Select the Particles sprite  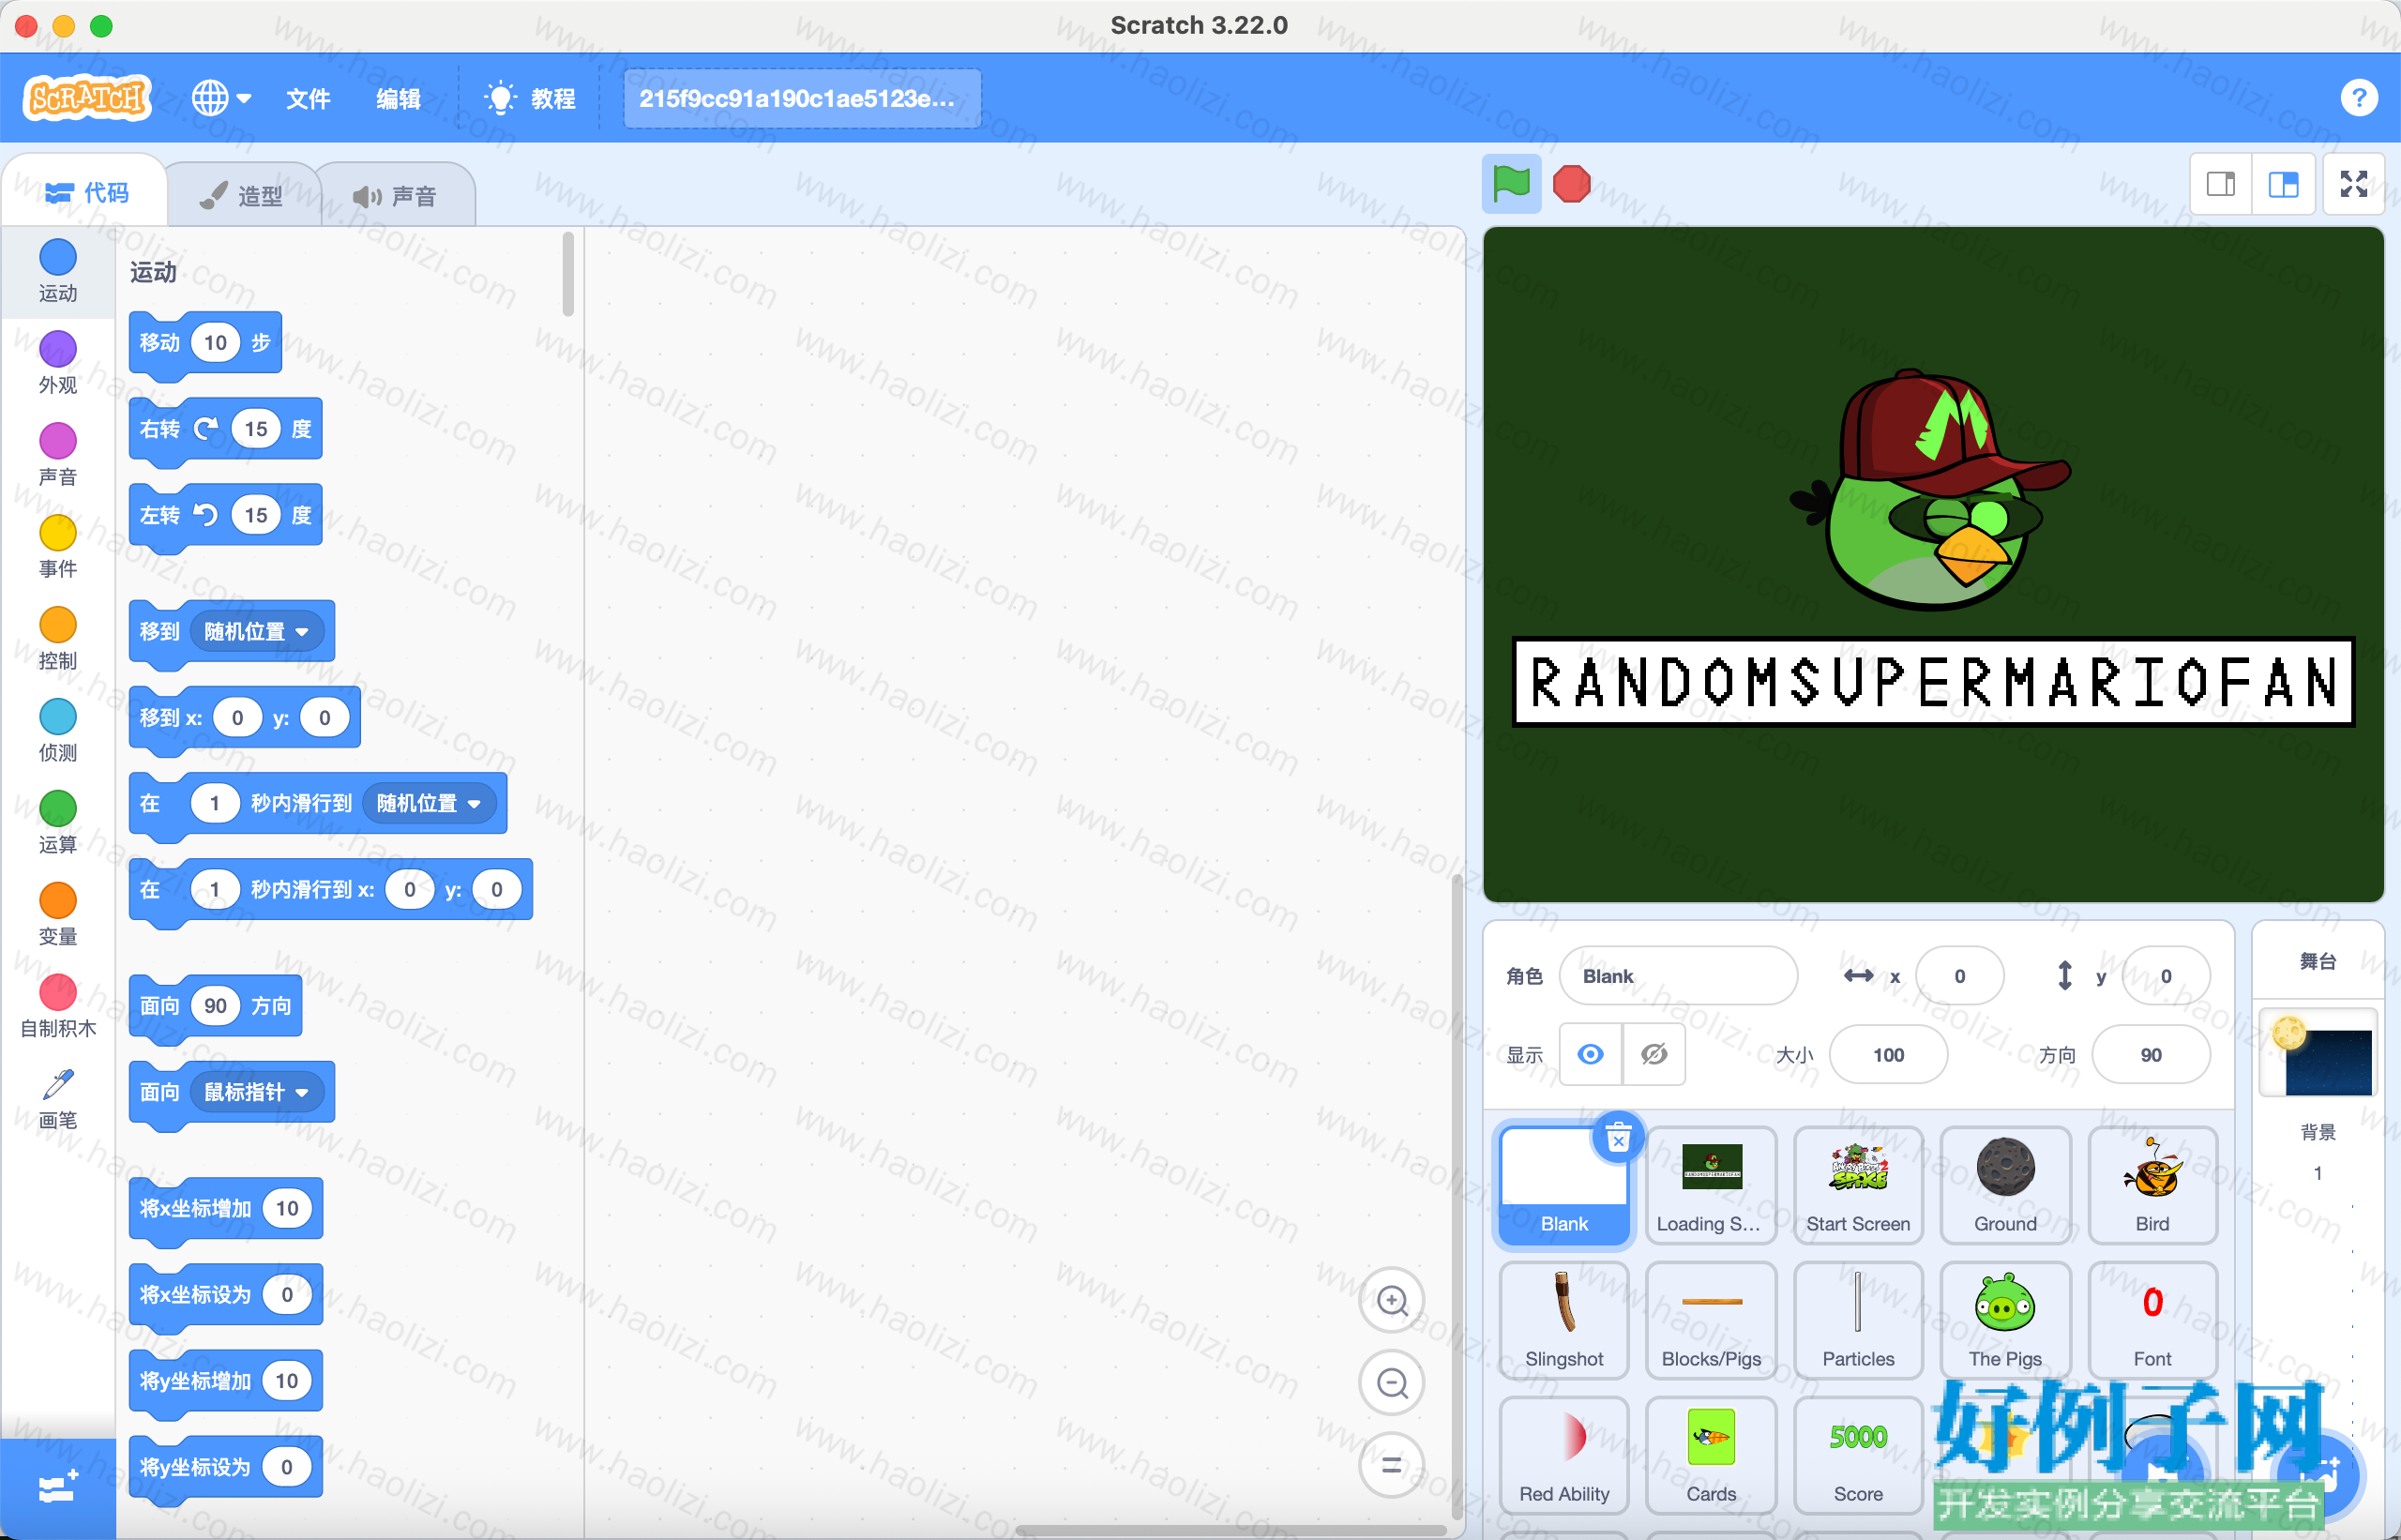pos(1858,1321)
